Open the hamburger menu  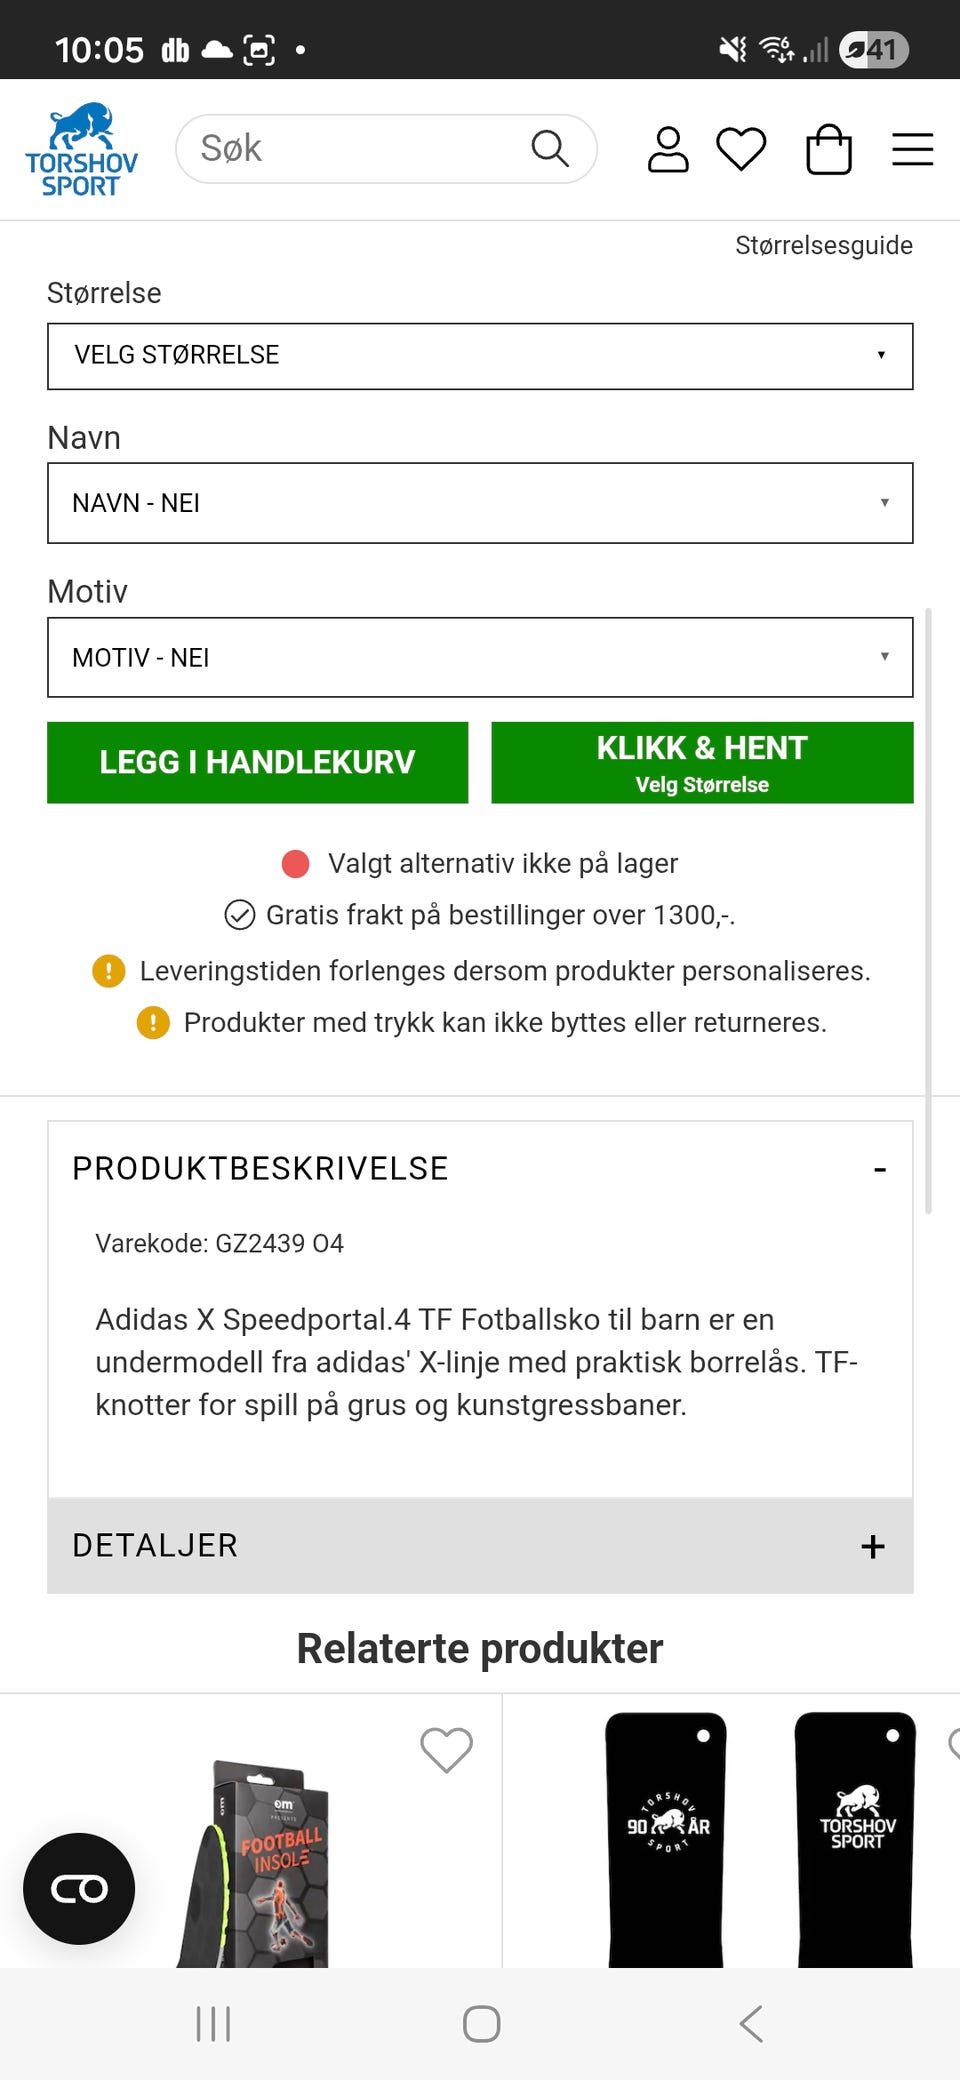912,150
